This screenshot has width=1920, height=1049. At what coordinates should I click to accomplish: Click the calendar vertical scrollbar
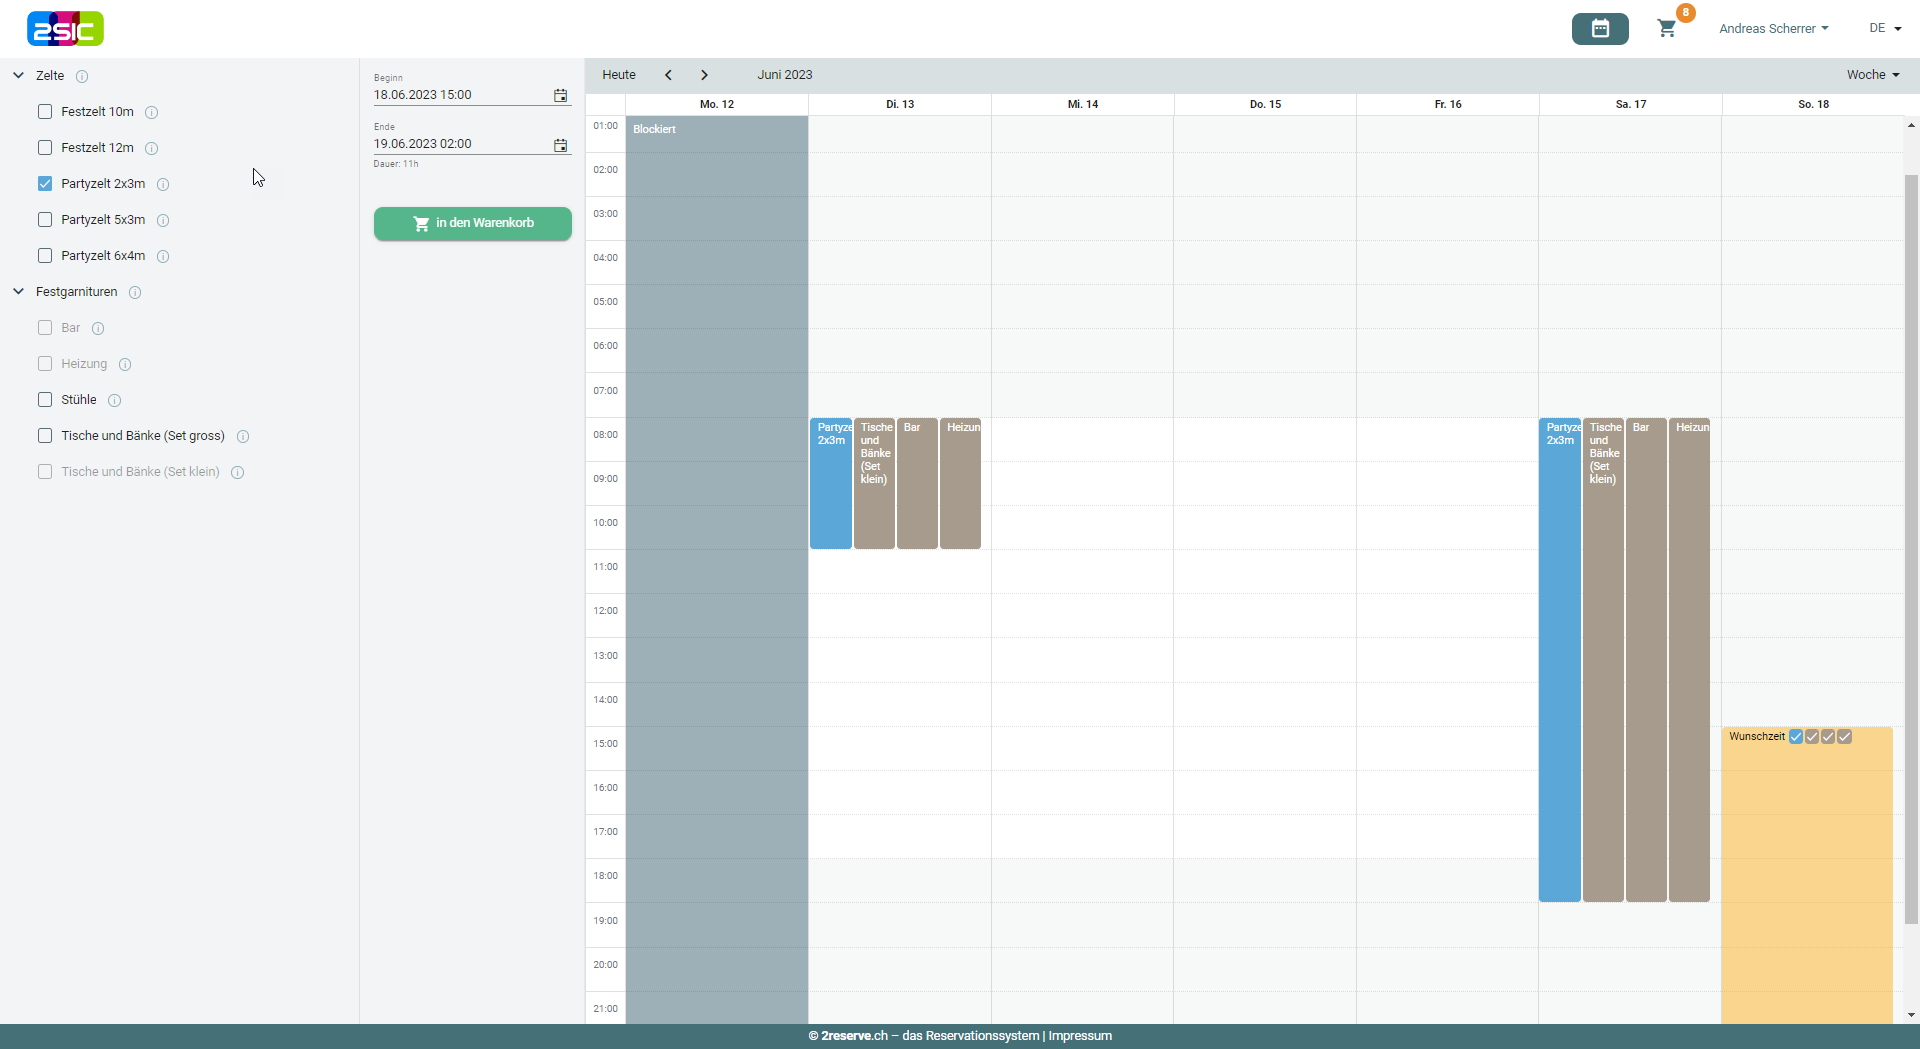tap(1911, 550)
